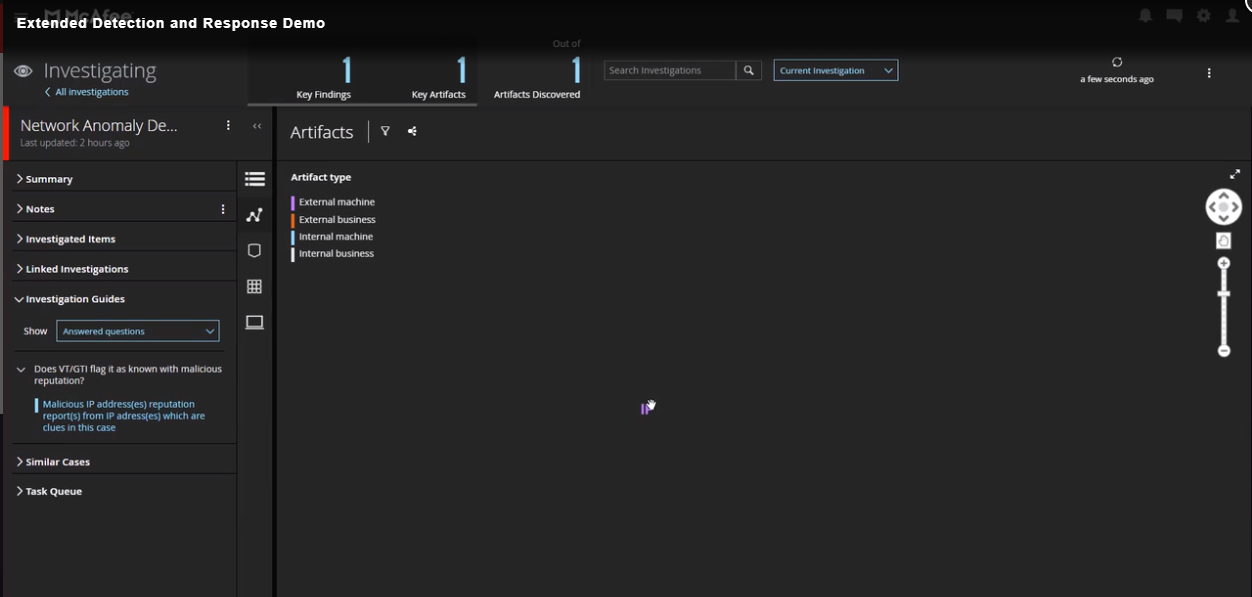Expand the graph to fullscreen
The height and width of the screenshot is (597, 1252).
pos(1235,174)
